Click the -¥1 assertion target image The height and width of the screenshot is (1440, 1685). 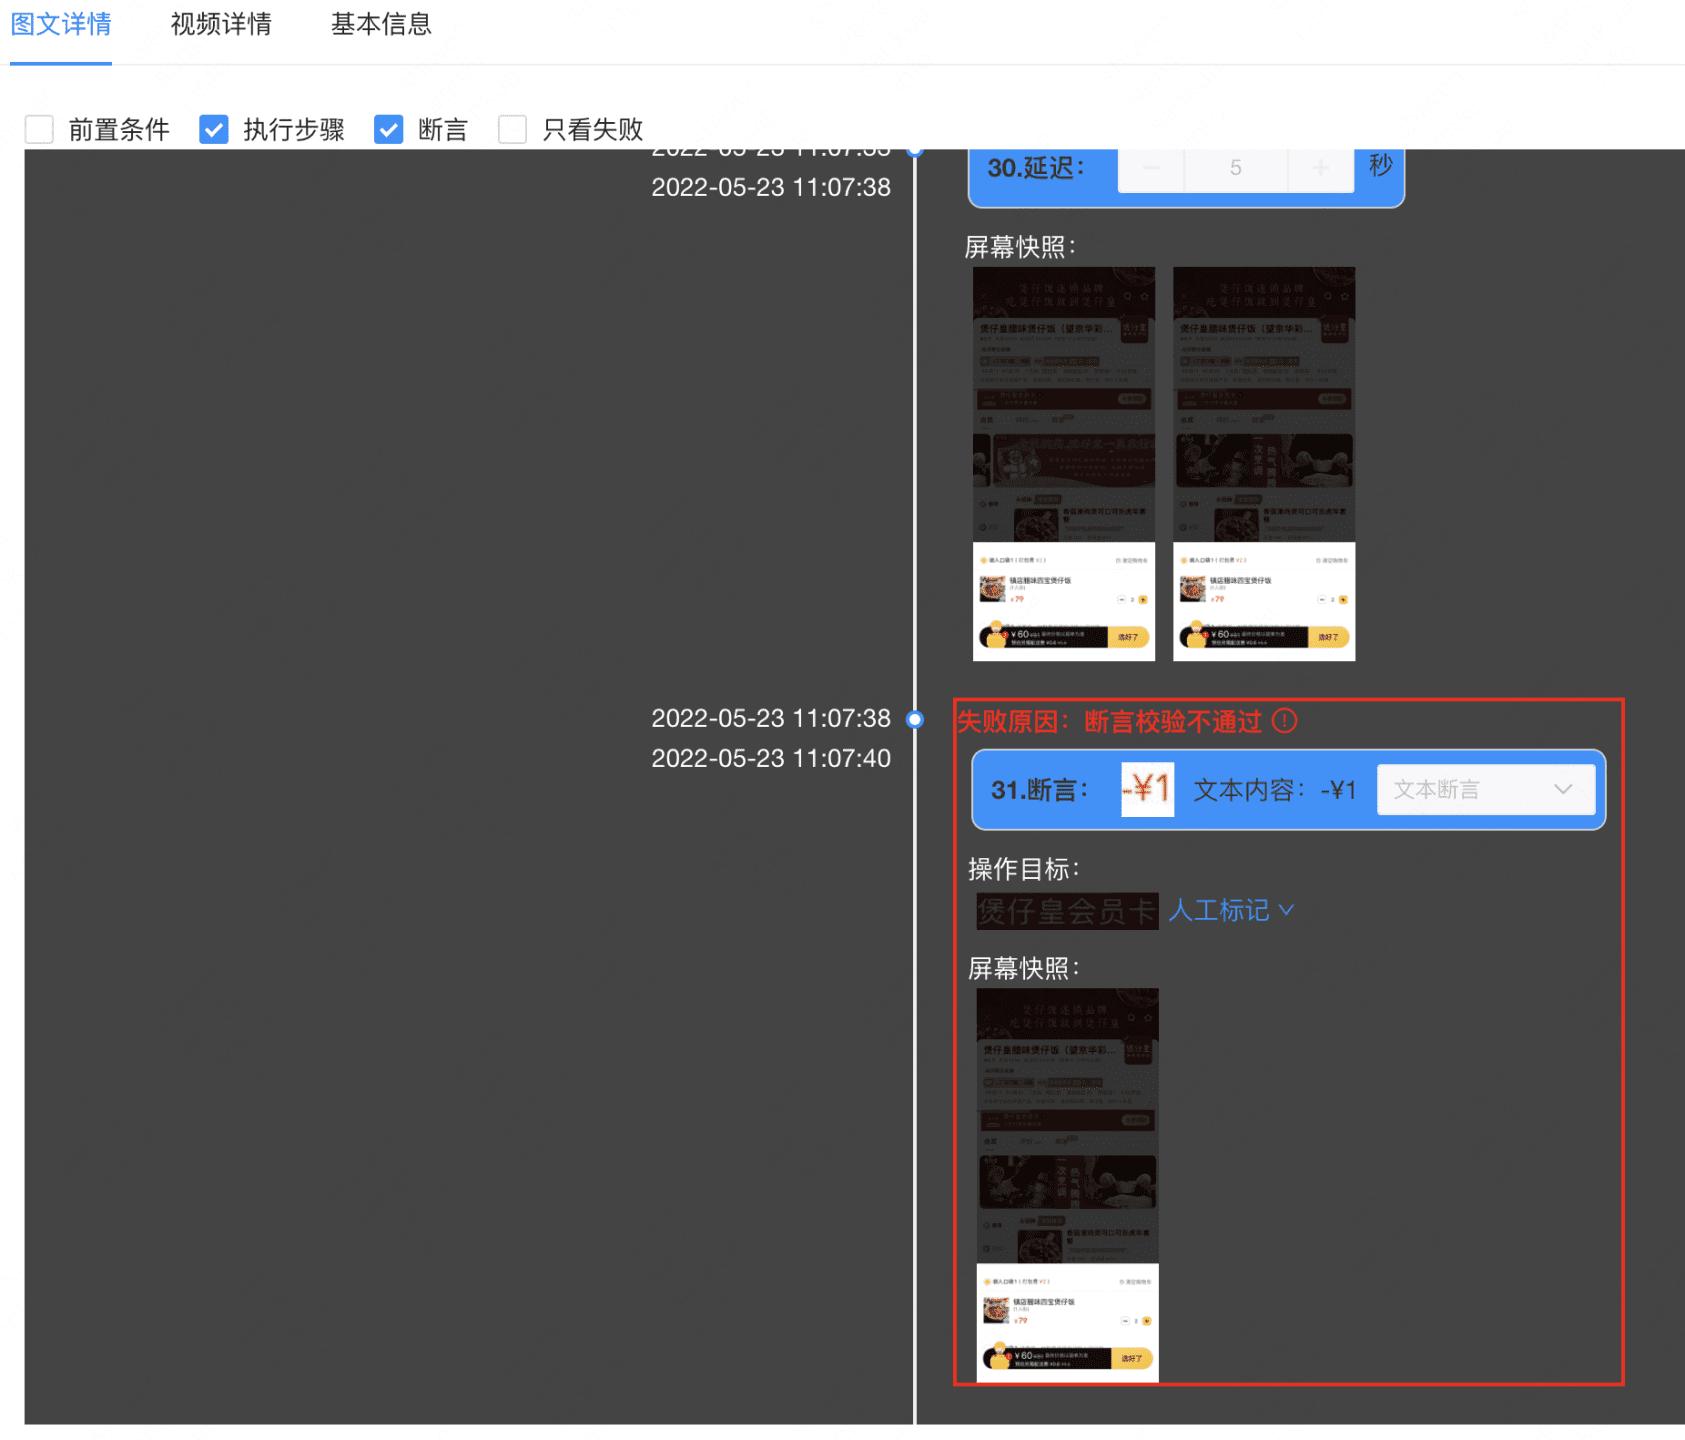(1146, 789)
